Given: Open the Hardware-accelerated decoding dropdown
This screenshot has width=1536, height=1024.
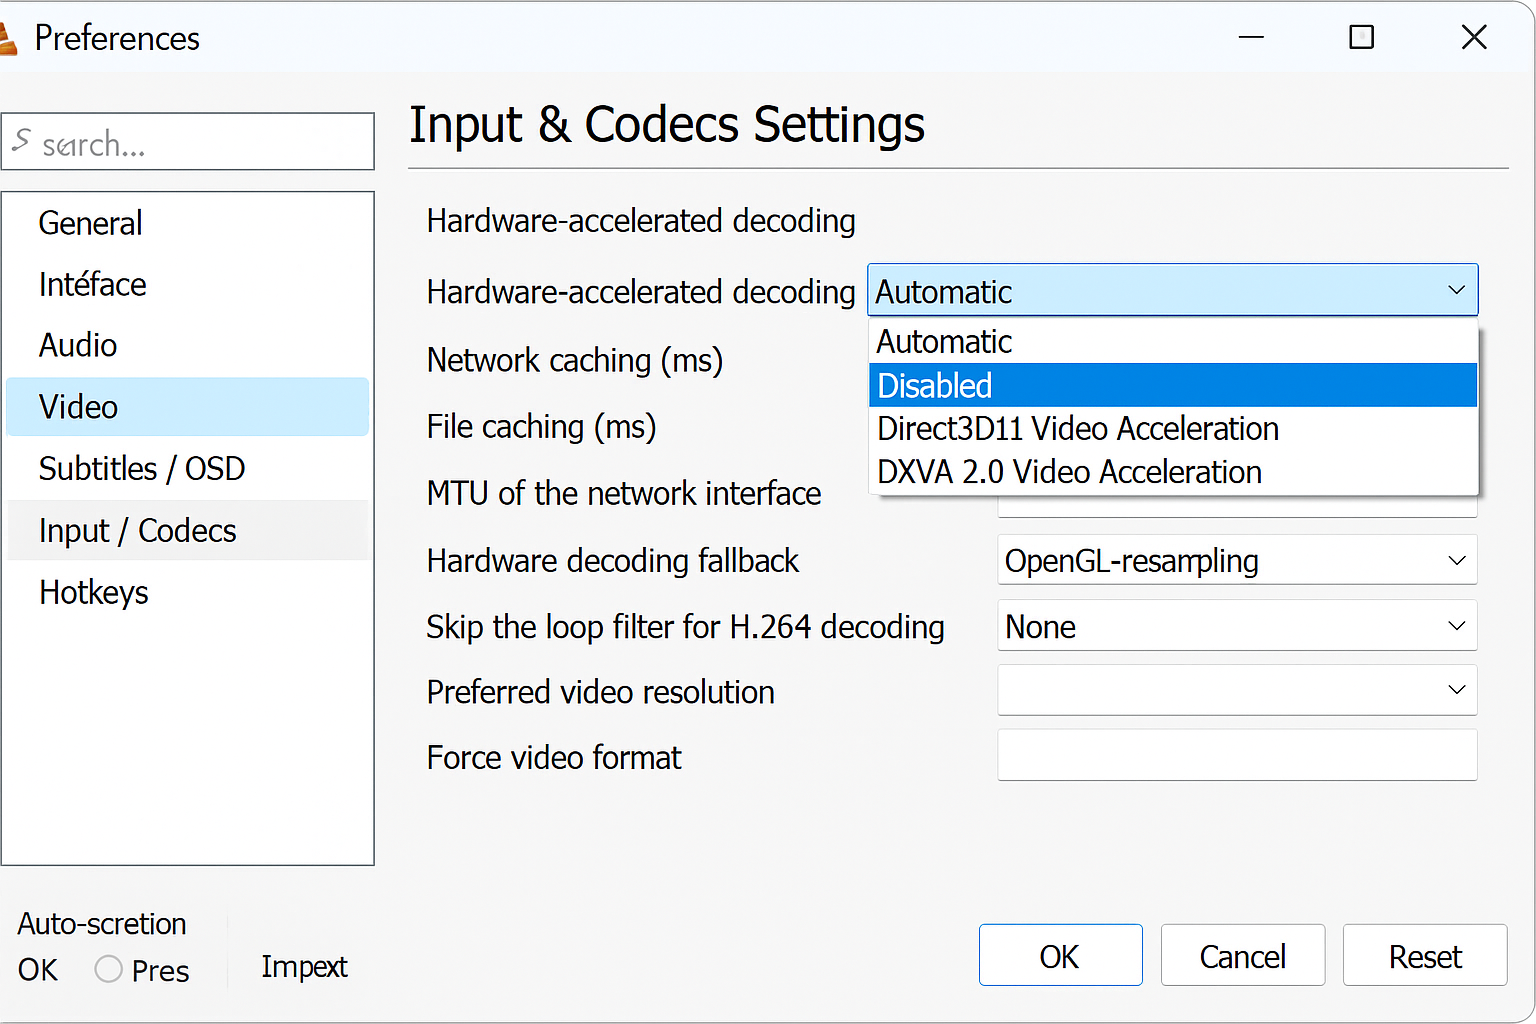Looking at the screenshot, I should tap(1456, 290).
